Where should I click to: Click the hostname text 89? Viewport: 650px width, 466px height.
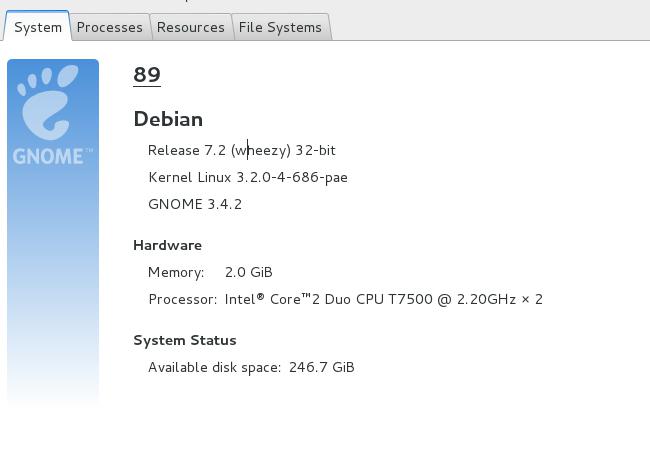[x=147, y=74]
